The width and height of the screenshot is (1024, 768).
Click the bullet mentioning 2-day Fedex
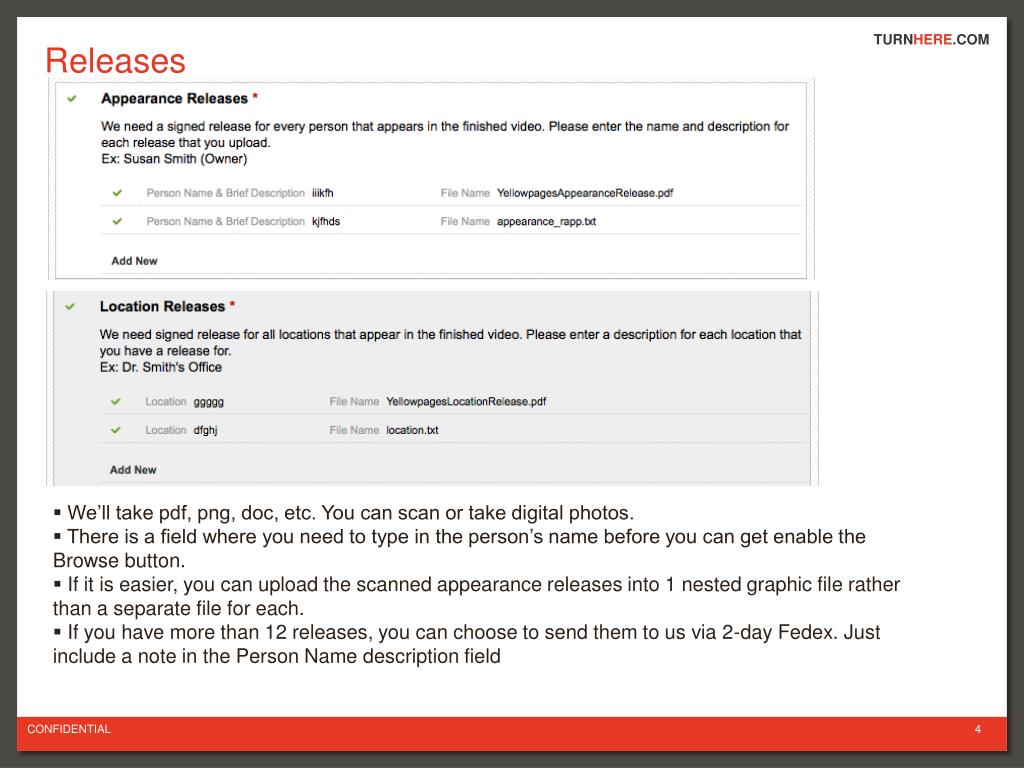click(x=466, y=644)
